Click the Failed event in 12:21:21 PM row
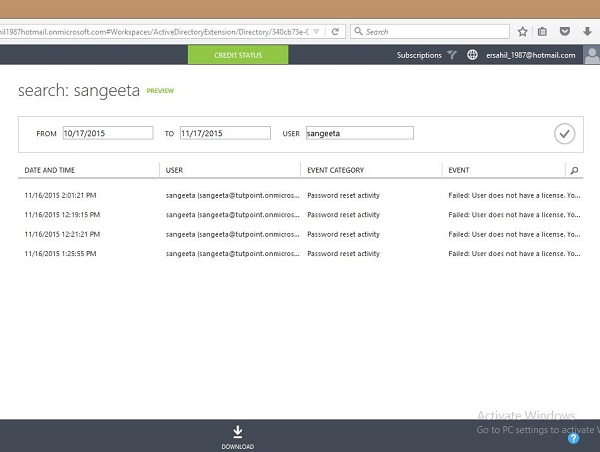This screenshot has width=600, height=452. pyautogui.click(x=514, y=234)
